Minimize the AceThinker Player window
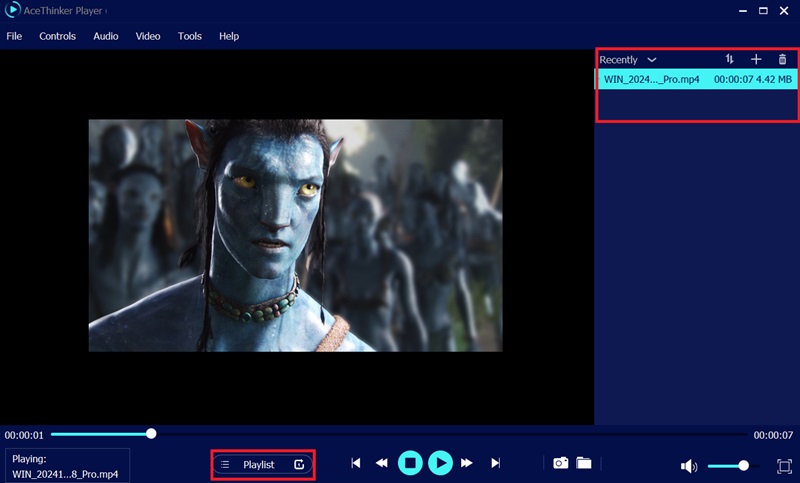 click(x=743, y=11)
